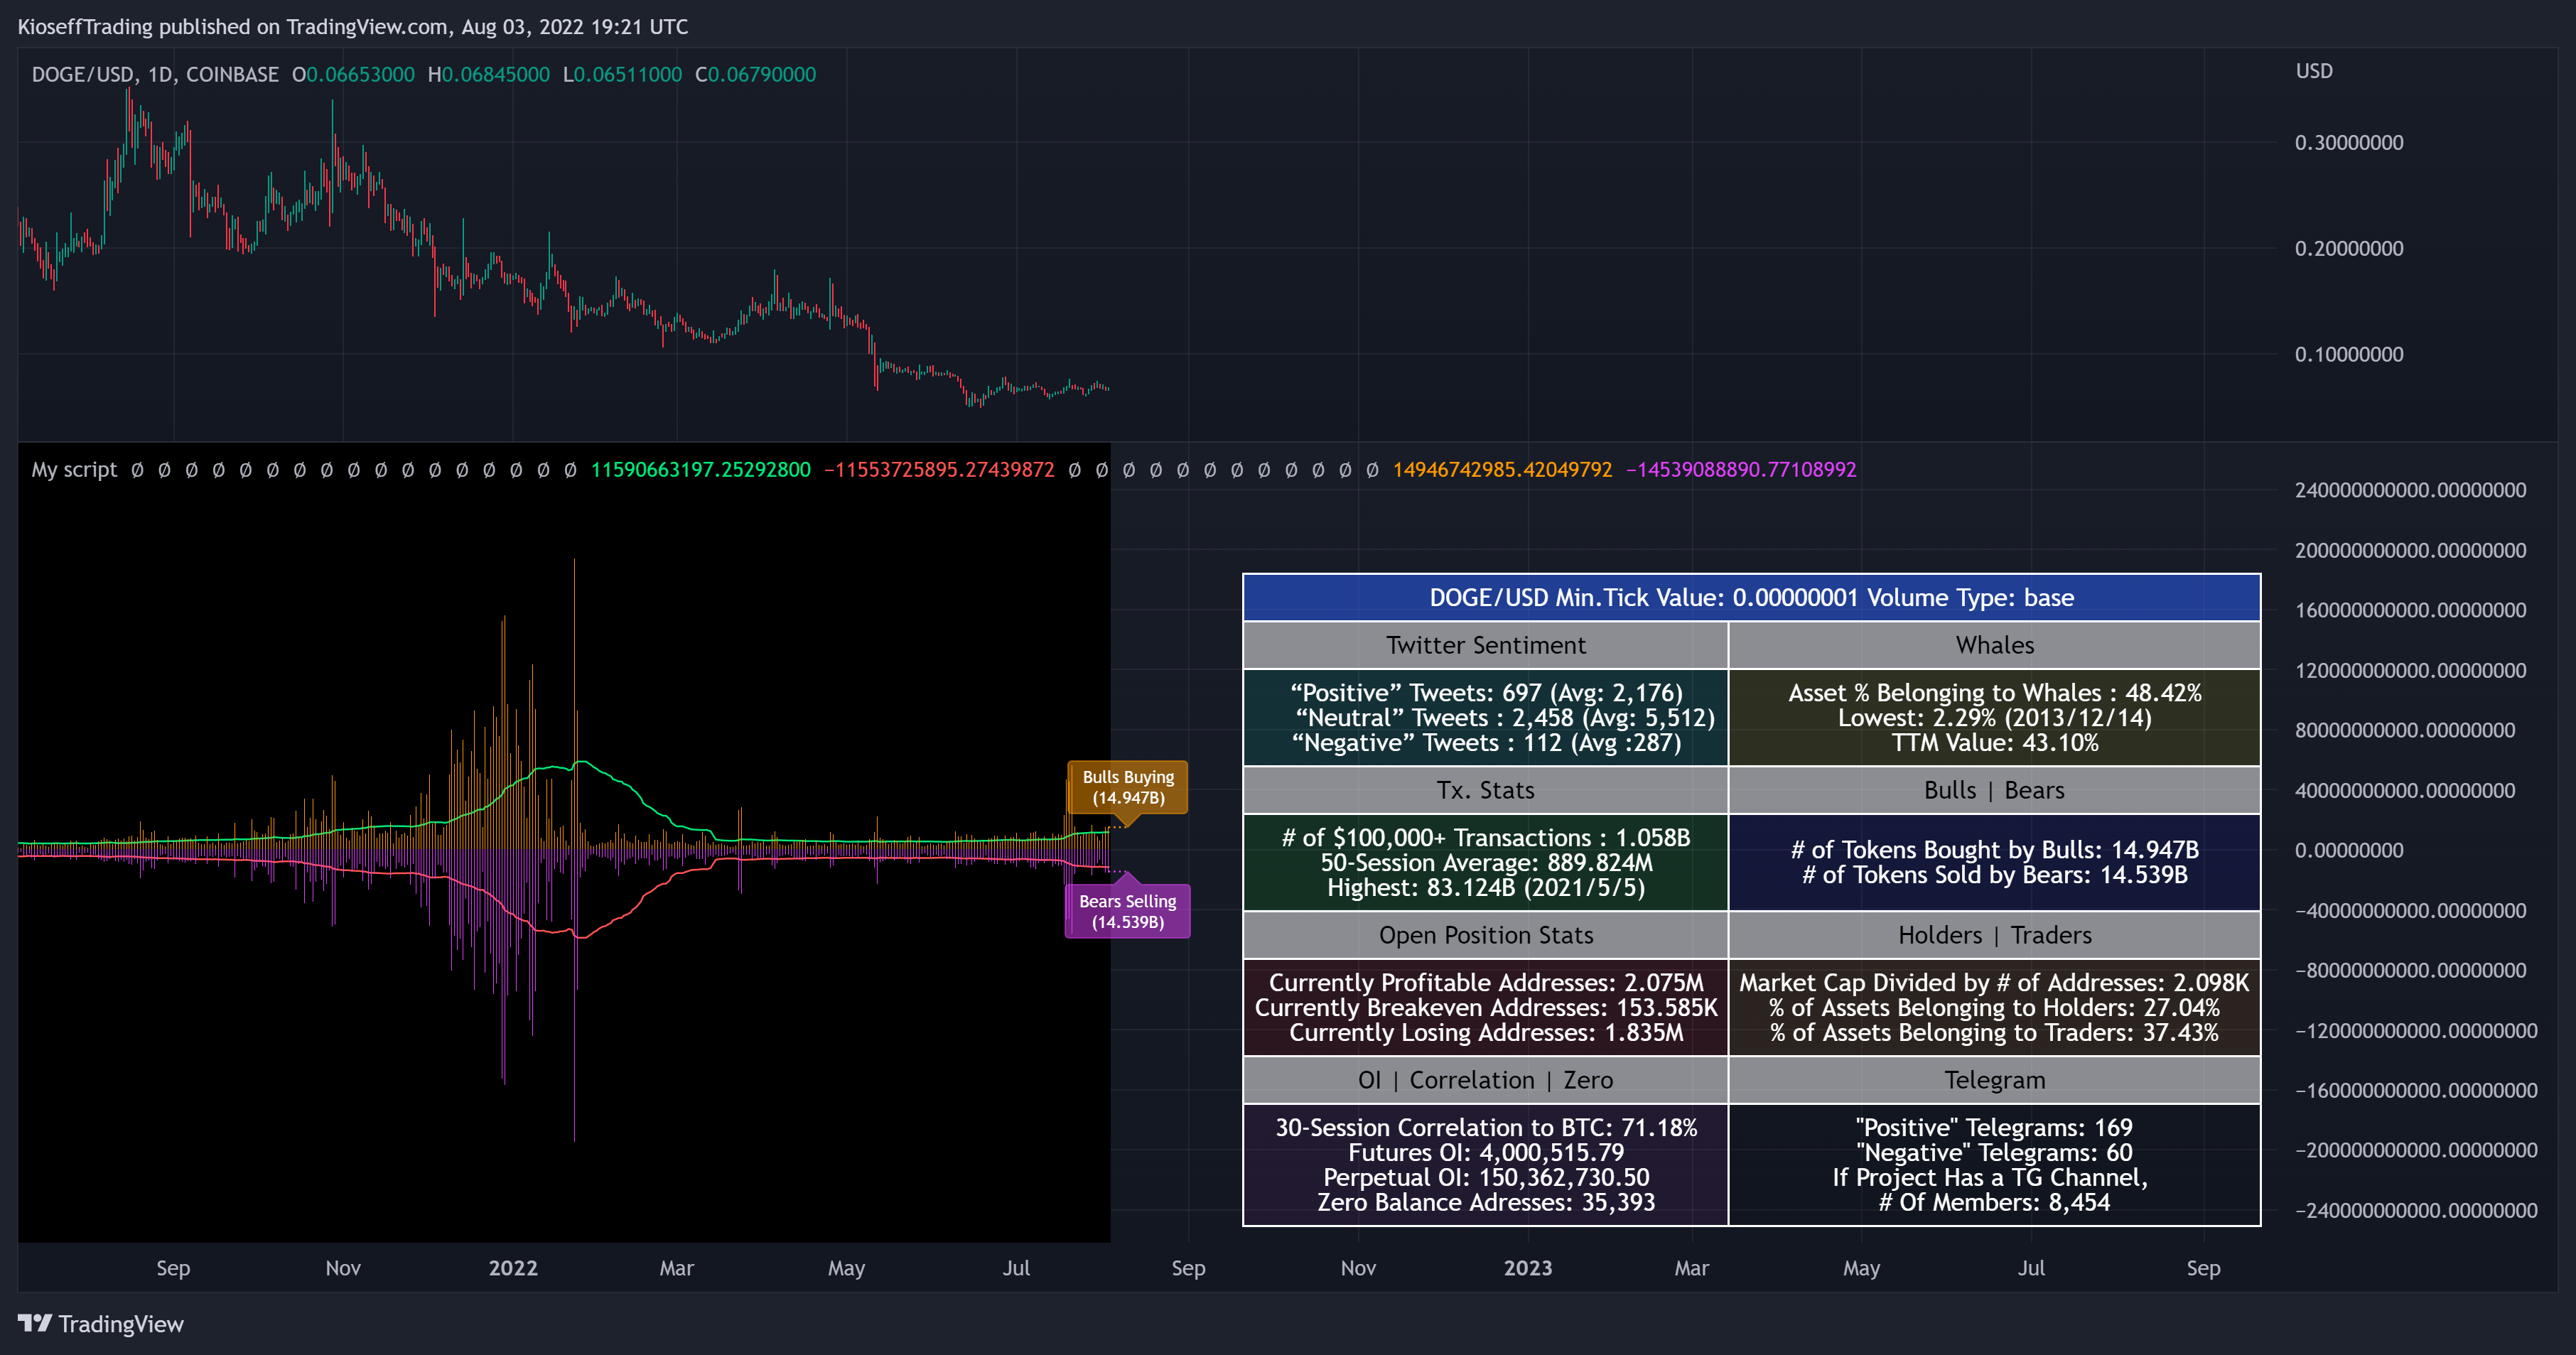Click the "Positive" Tweets: 697 line
The width and height of the screenshot is (2576, 1355).
1486,693
